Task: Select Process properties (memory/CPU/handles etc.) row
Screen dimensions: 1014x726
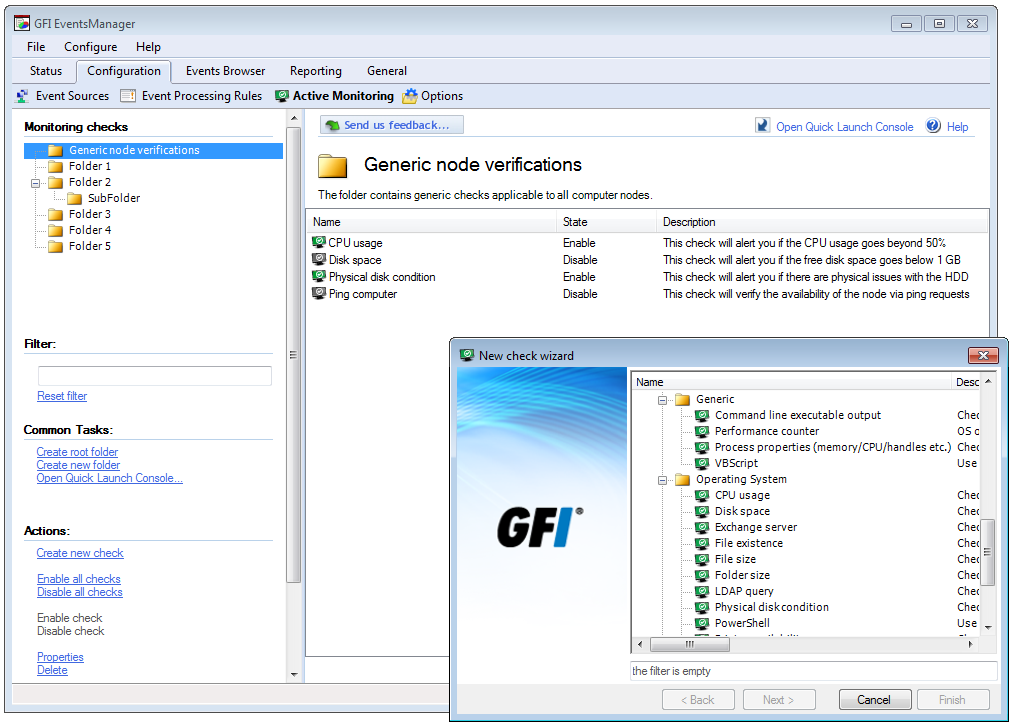Action: tap(833, 447)
